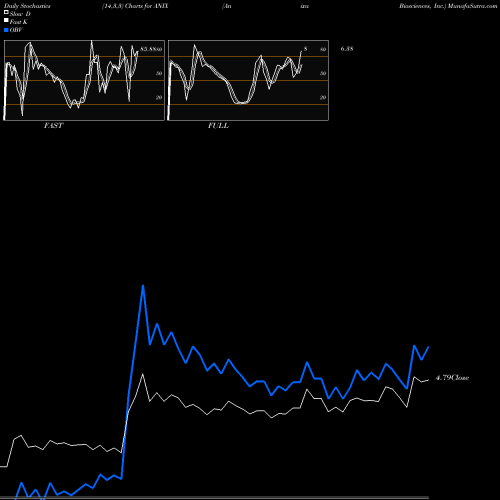This screenshot has width=500, height=500.
Task: Click the 'Charts for ANIX' title text
Action: pyautogui.click(x=147, y=6)
